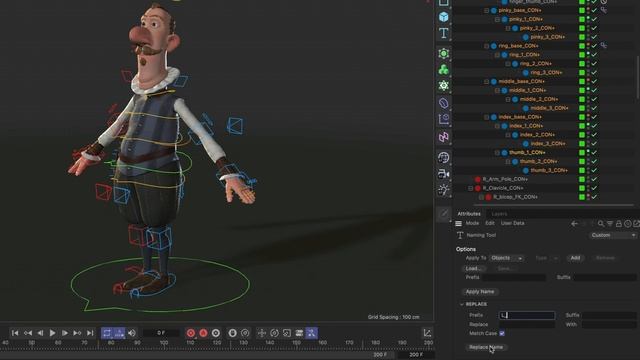Collapse the REPLACE section chevron
Viewport: 640px width, 360px height.
click(x=462, y=304)
